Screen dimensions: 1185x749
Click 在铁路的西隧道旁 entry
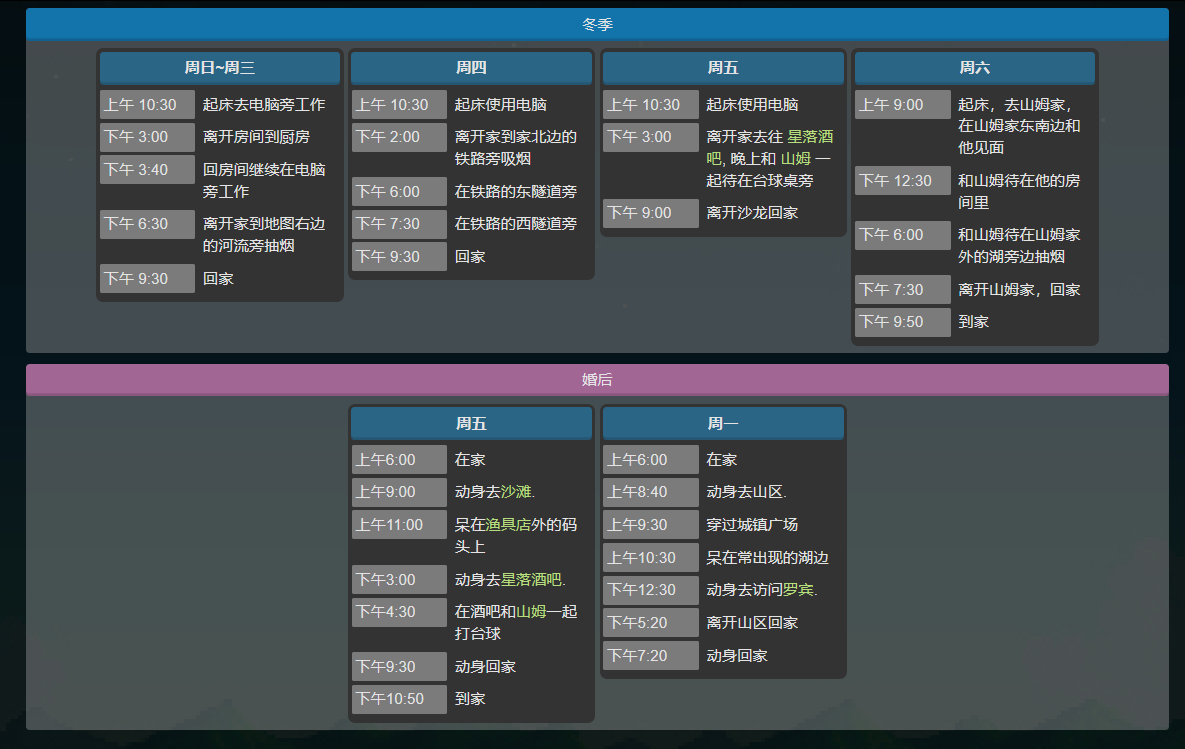[515, 224]
